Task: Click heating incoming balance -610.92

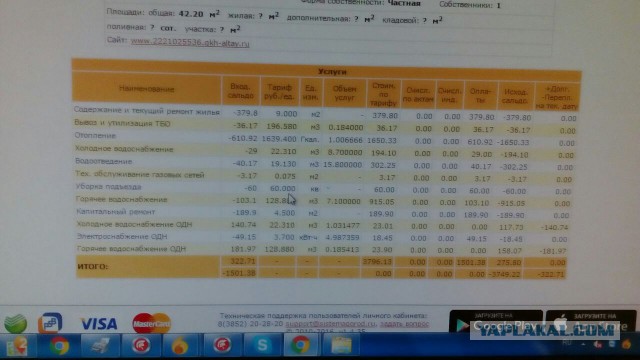Action: (243, 138)
